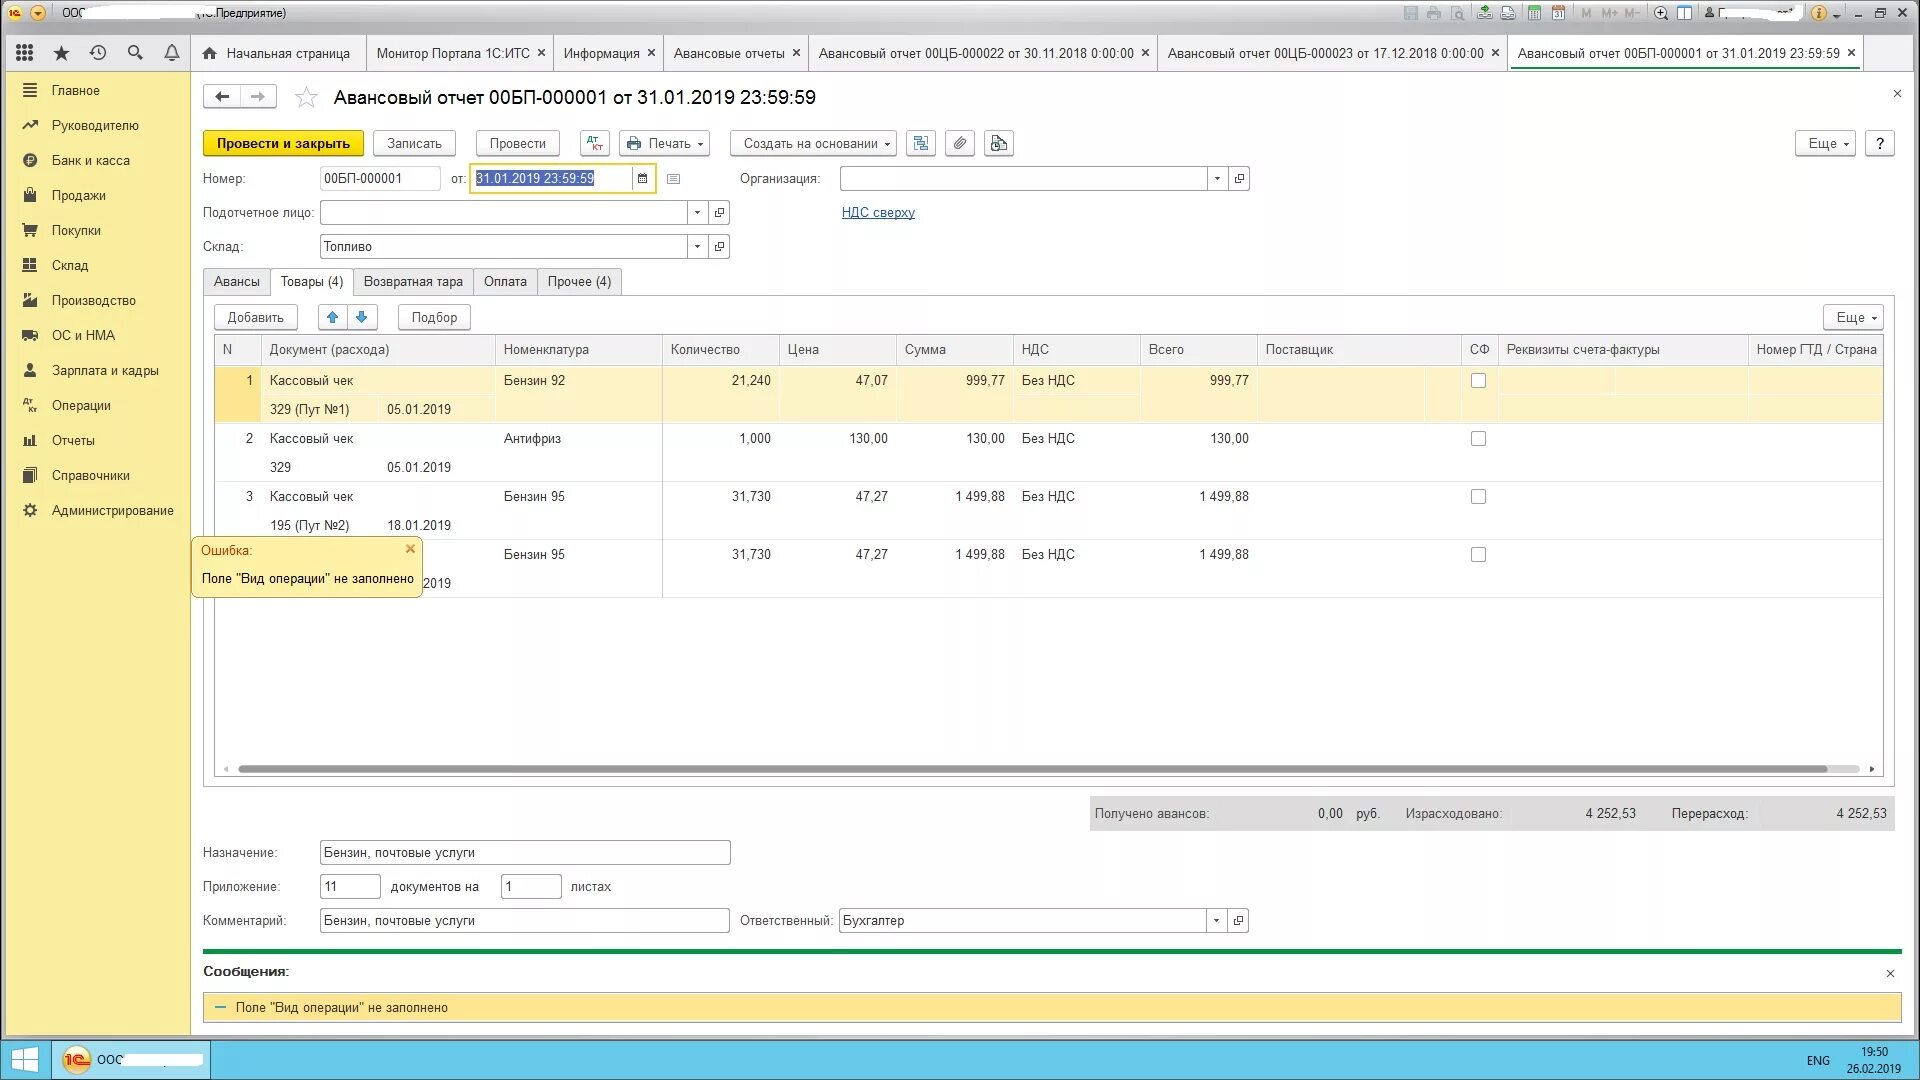The image size is (1920, 1080).
Task: Open the notifications bell icon
Action: point(171,53)
